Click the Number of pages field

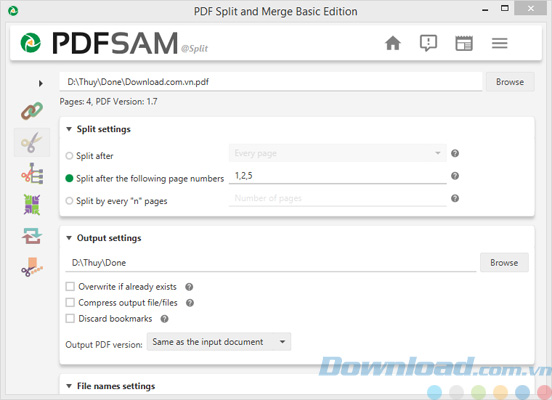pyautogui.click(x=338, y=198)
